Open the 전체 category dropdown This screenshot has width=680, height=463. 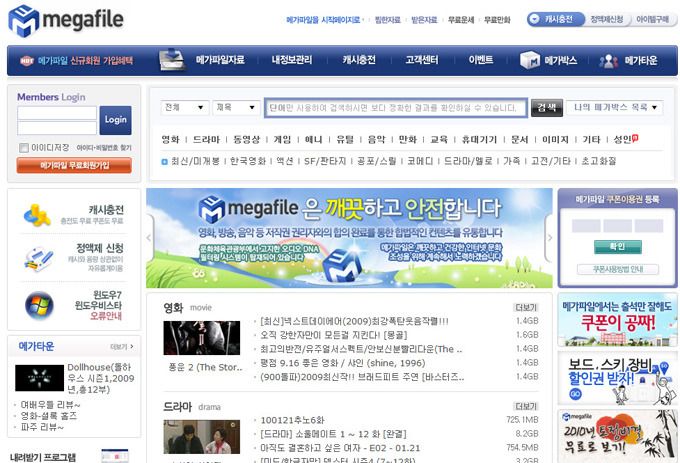pos(185,108)
